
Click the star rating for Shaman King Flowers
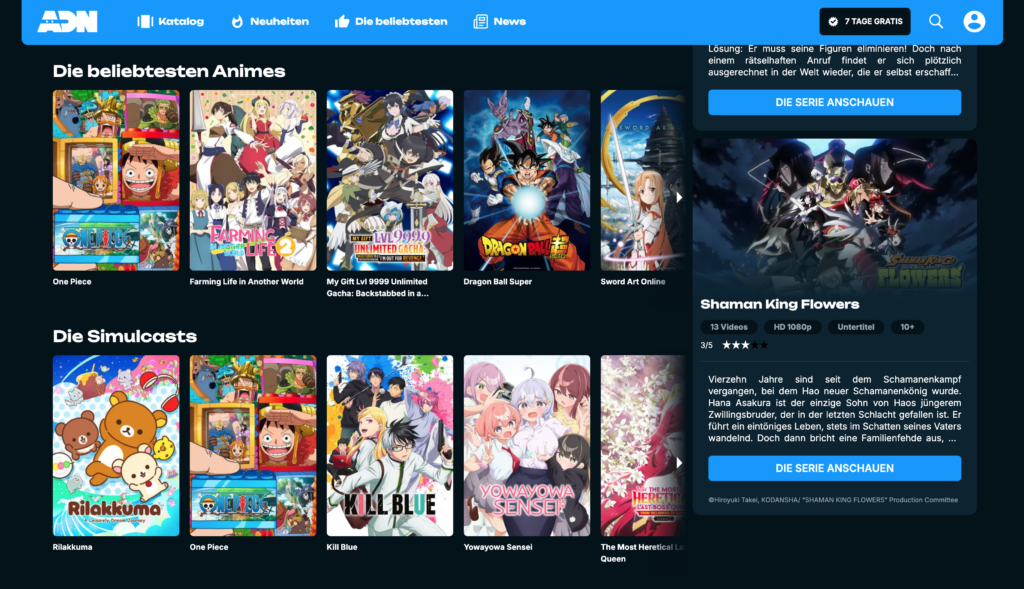744,345
